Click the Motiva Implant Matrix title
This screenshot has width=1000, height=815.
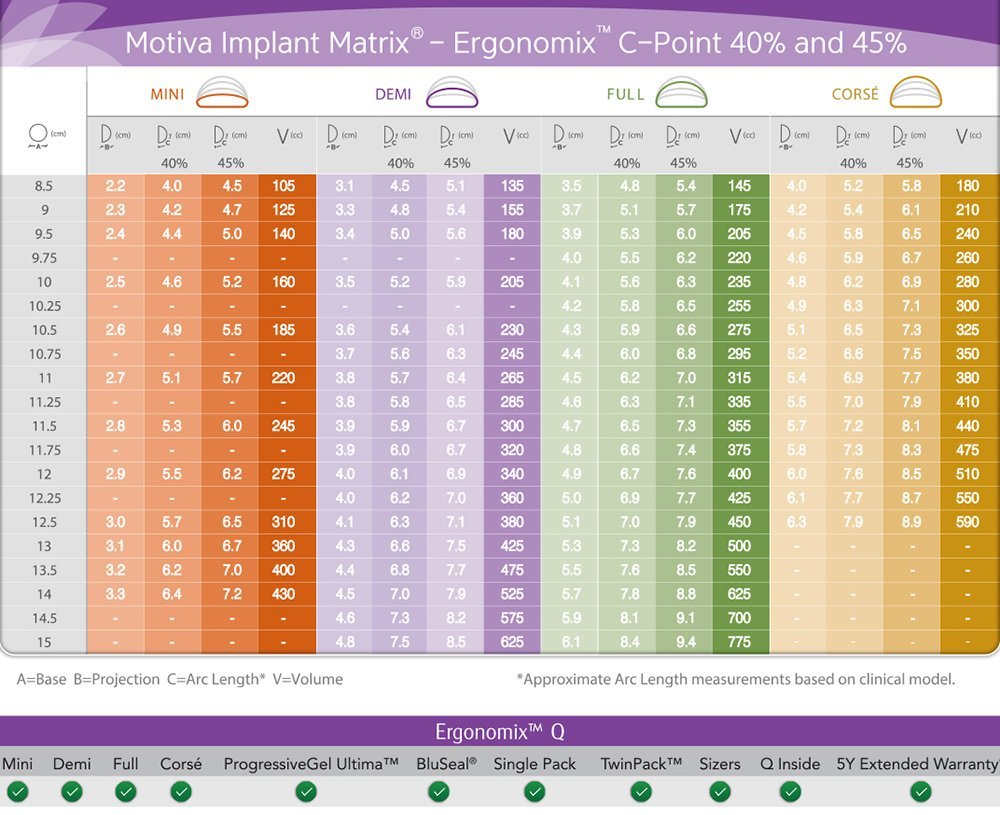(515, 43)
